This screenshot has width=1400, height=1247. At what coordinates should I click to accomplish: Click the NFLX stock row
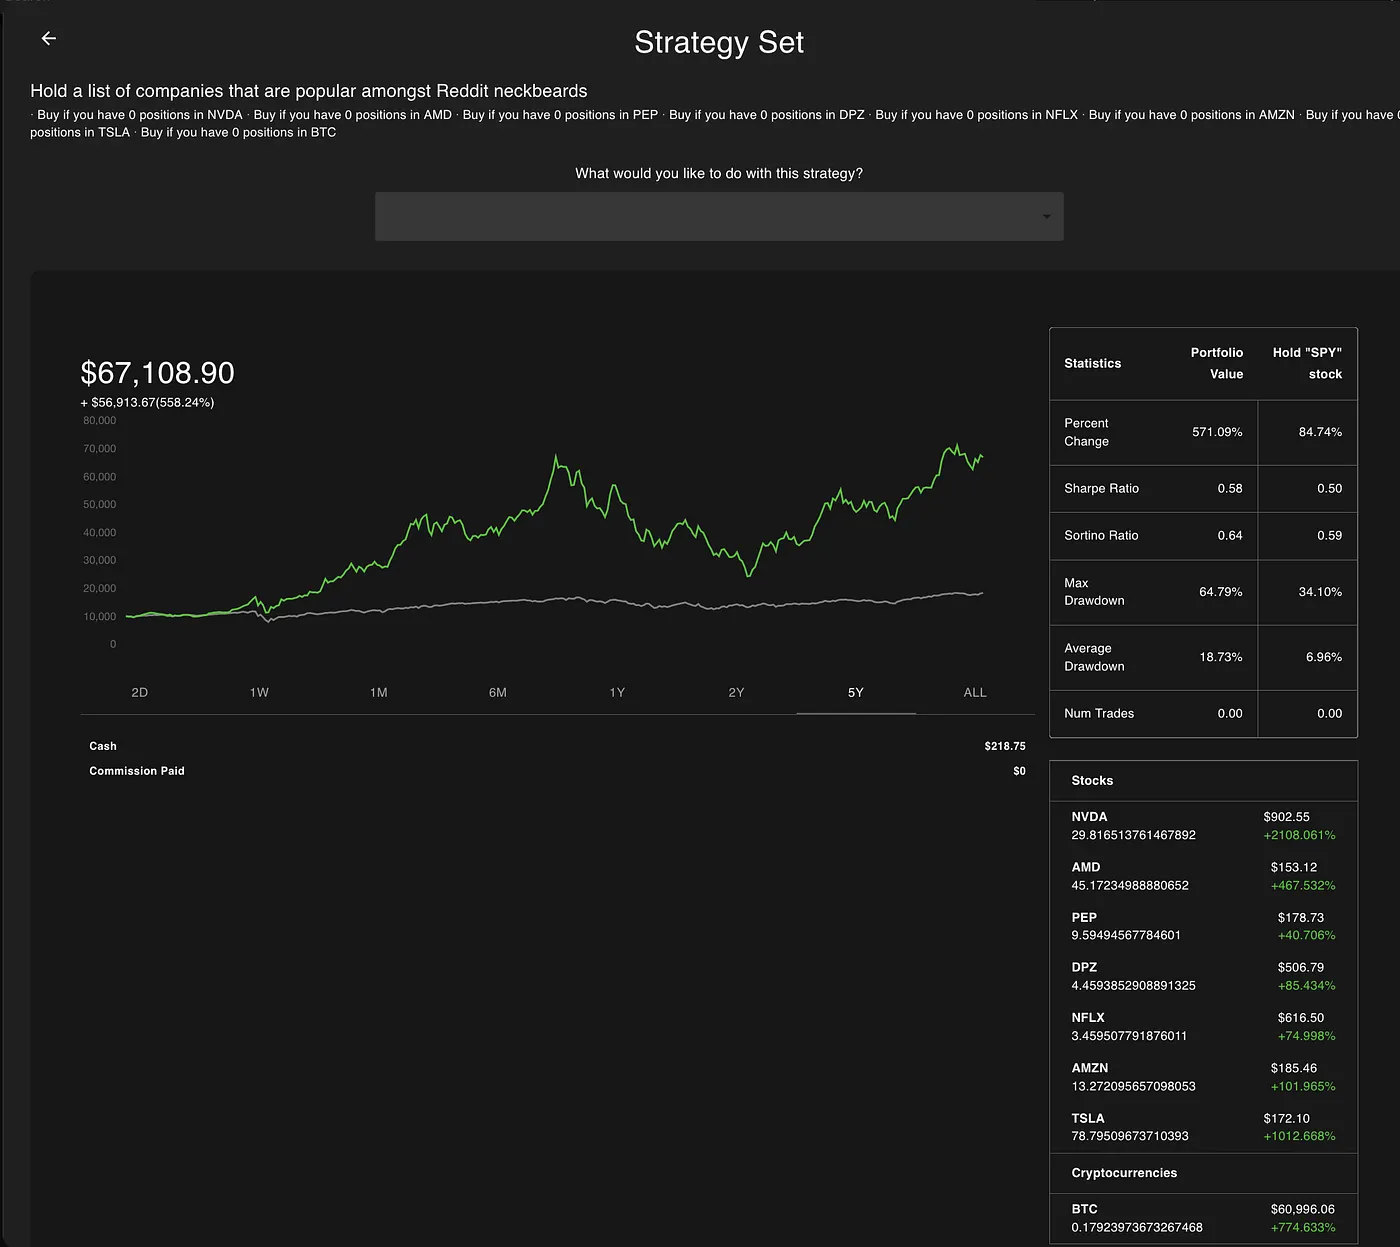point(1203,1027)
